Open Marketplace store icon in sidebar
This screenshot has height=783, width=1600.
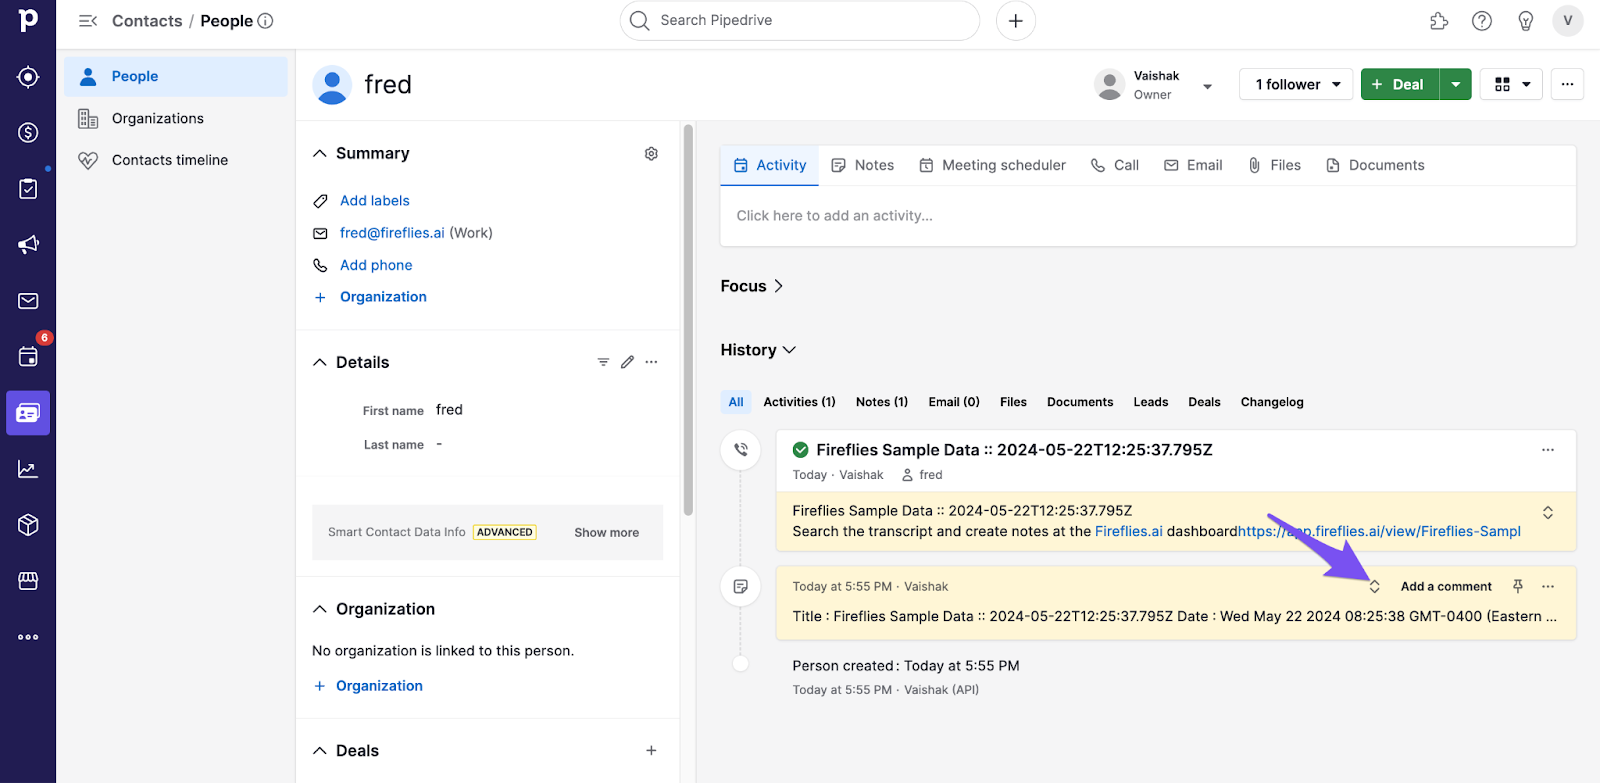coord(28,581)
